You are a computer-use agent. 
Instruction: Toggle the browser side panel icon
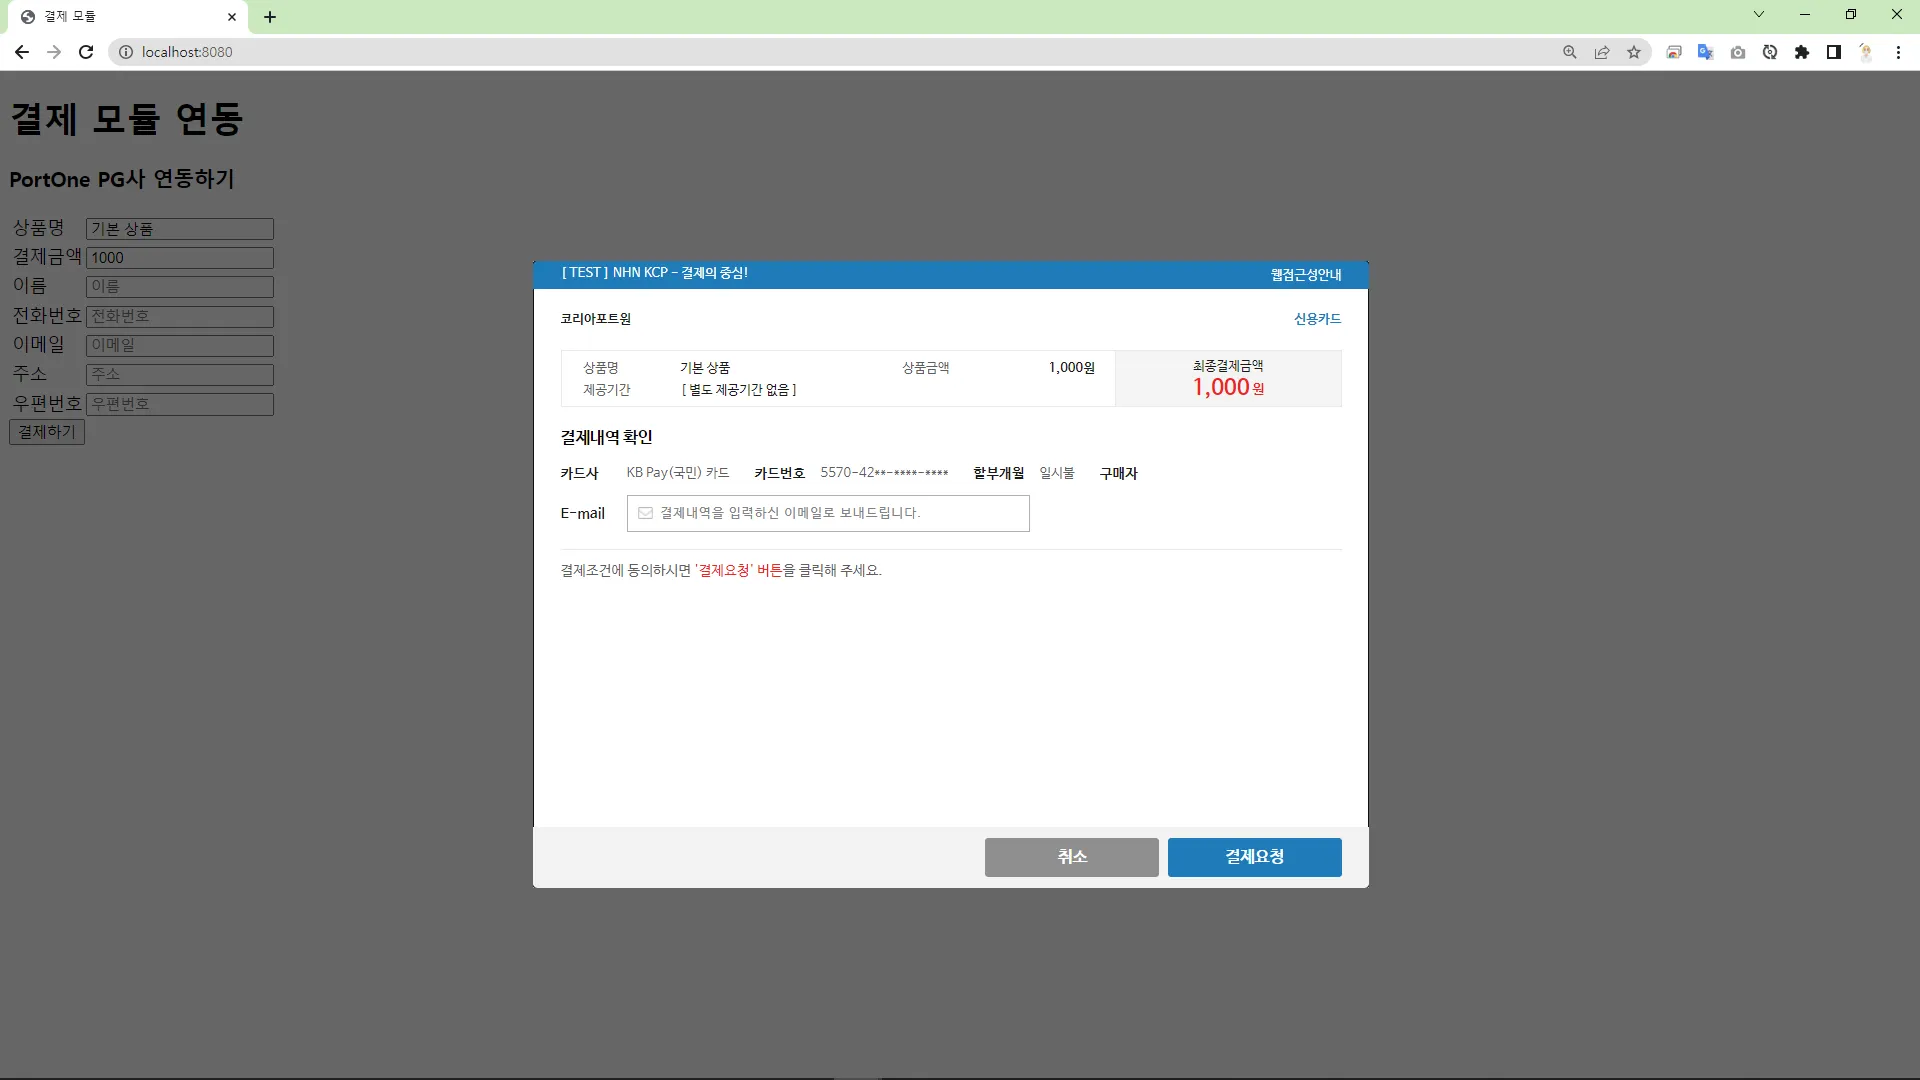point(1834,52)
